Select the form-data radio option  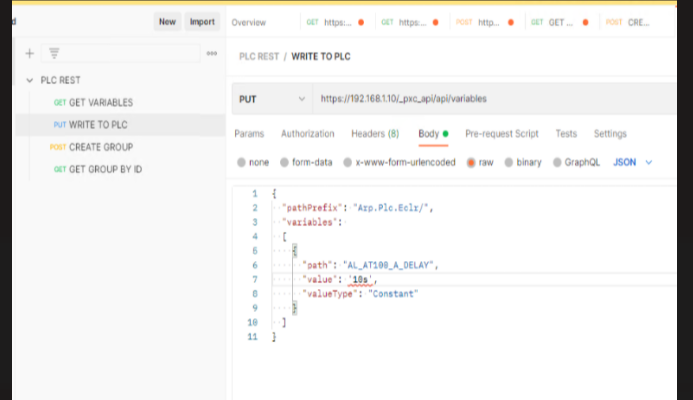tap(284, 163)
